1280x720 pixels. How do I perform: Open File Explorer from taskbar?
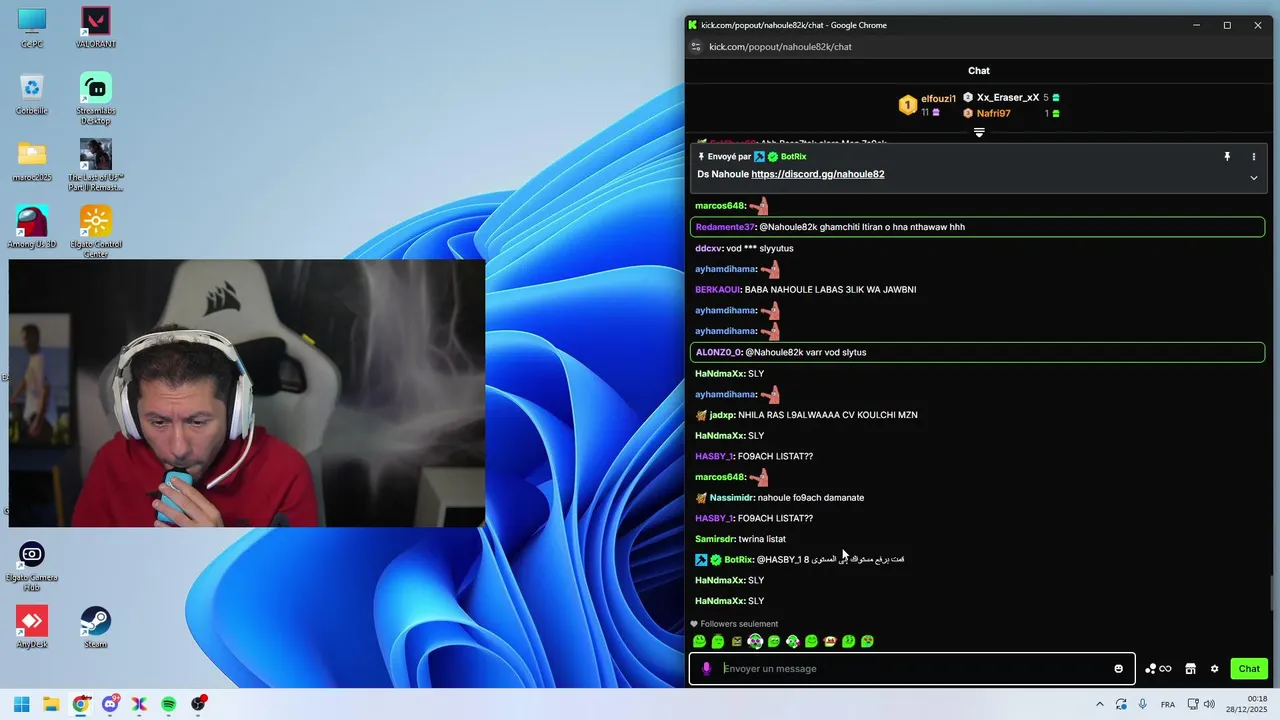click(51, 704)
